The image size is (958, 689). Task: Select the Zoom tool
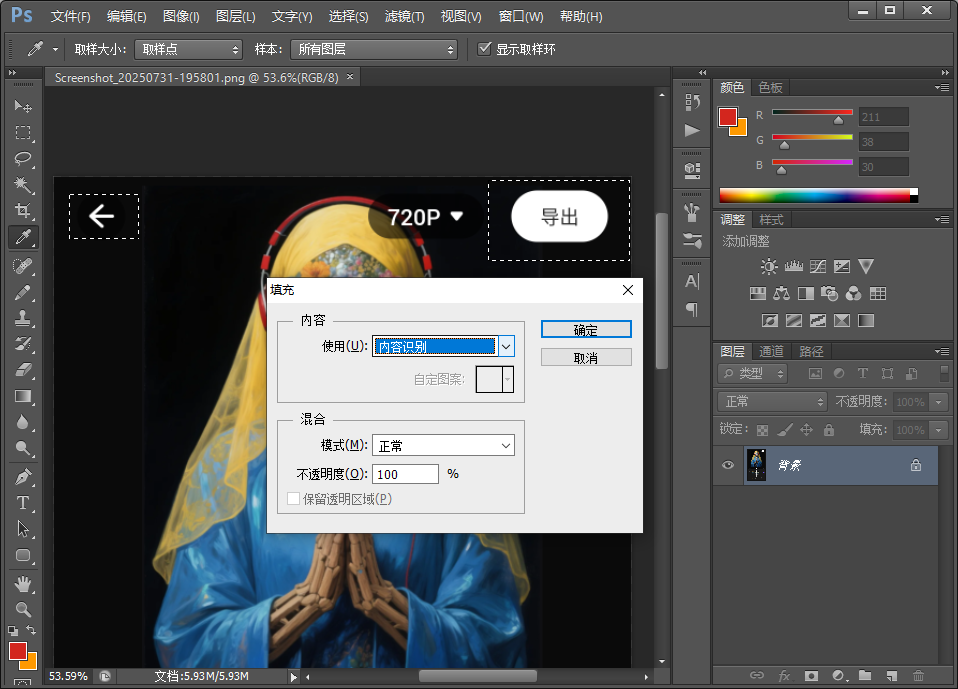tap(23, 609)
